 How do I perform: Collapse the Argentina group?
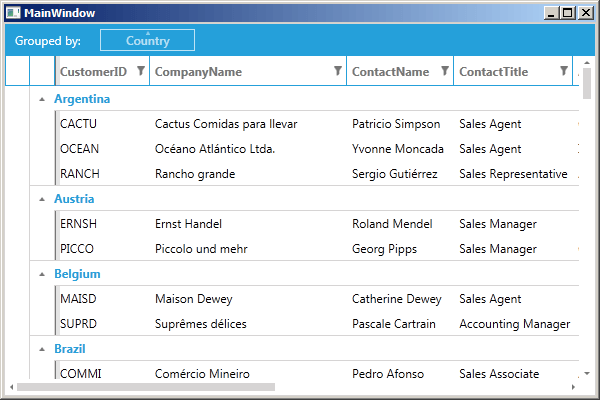(x=41, y=99)
